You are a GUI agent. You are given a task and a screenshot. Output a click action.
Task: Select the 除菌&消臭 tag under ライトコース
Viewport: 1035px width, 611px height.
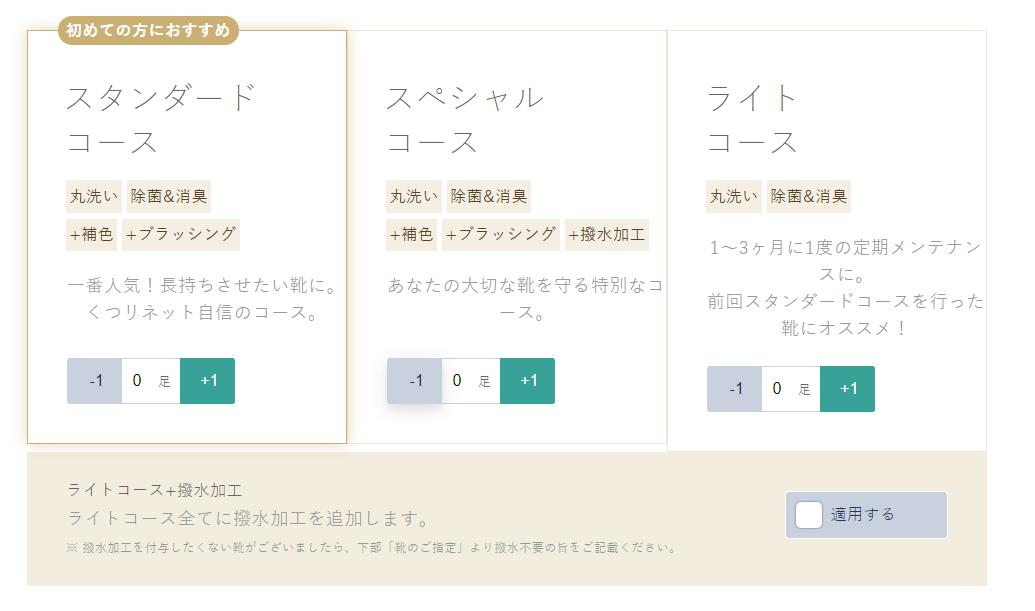[808, 196]
